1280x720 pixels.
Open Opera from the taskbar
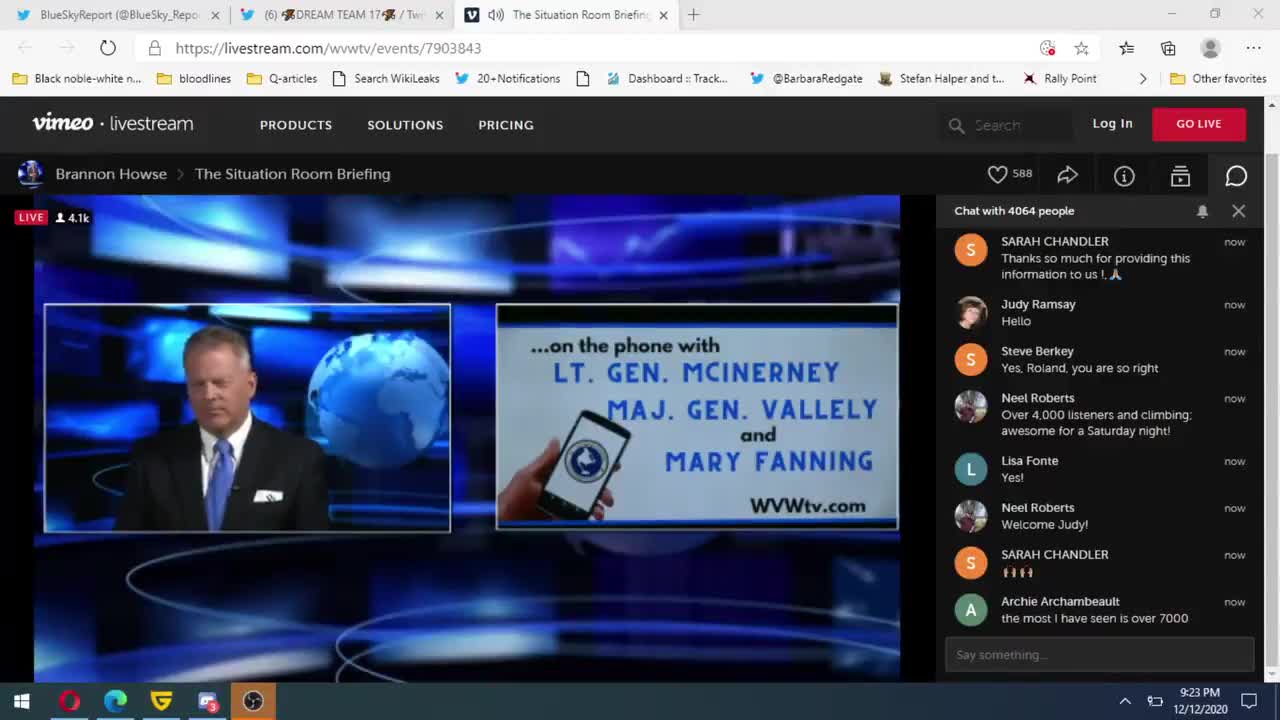(x=69, y=701)
